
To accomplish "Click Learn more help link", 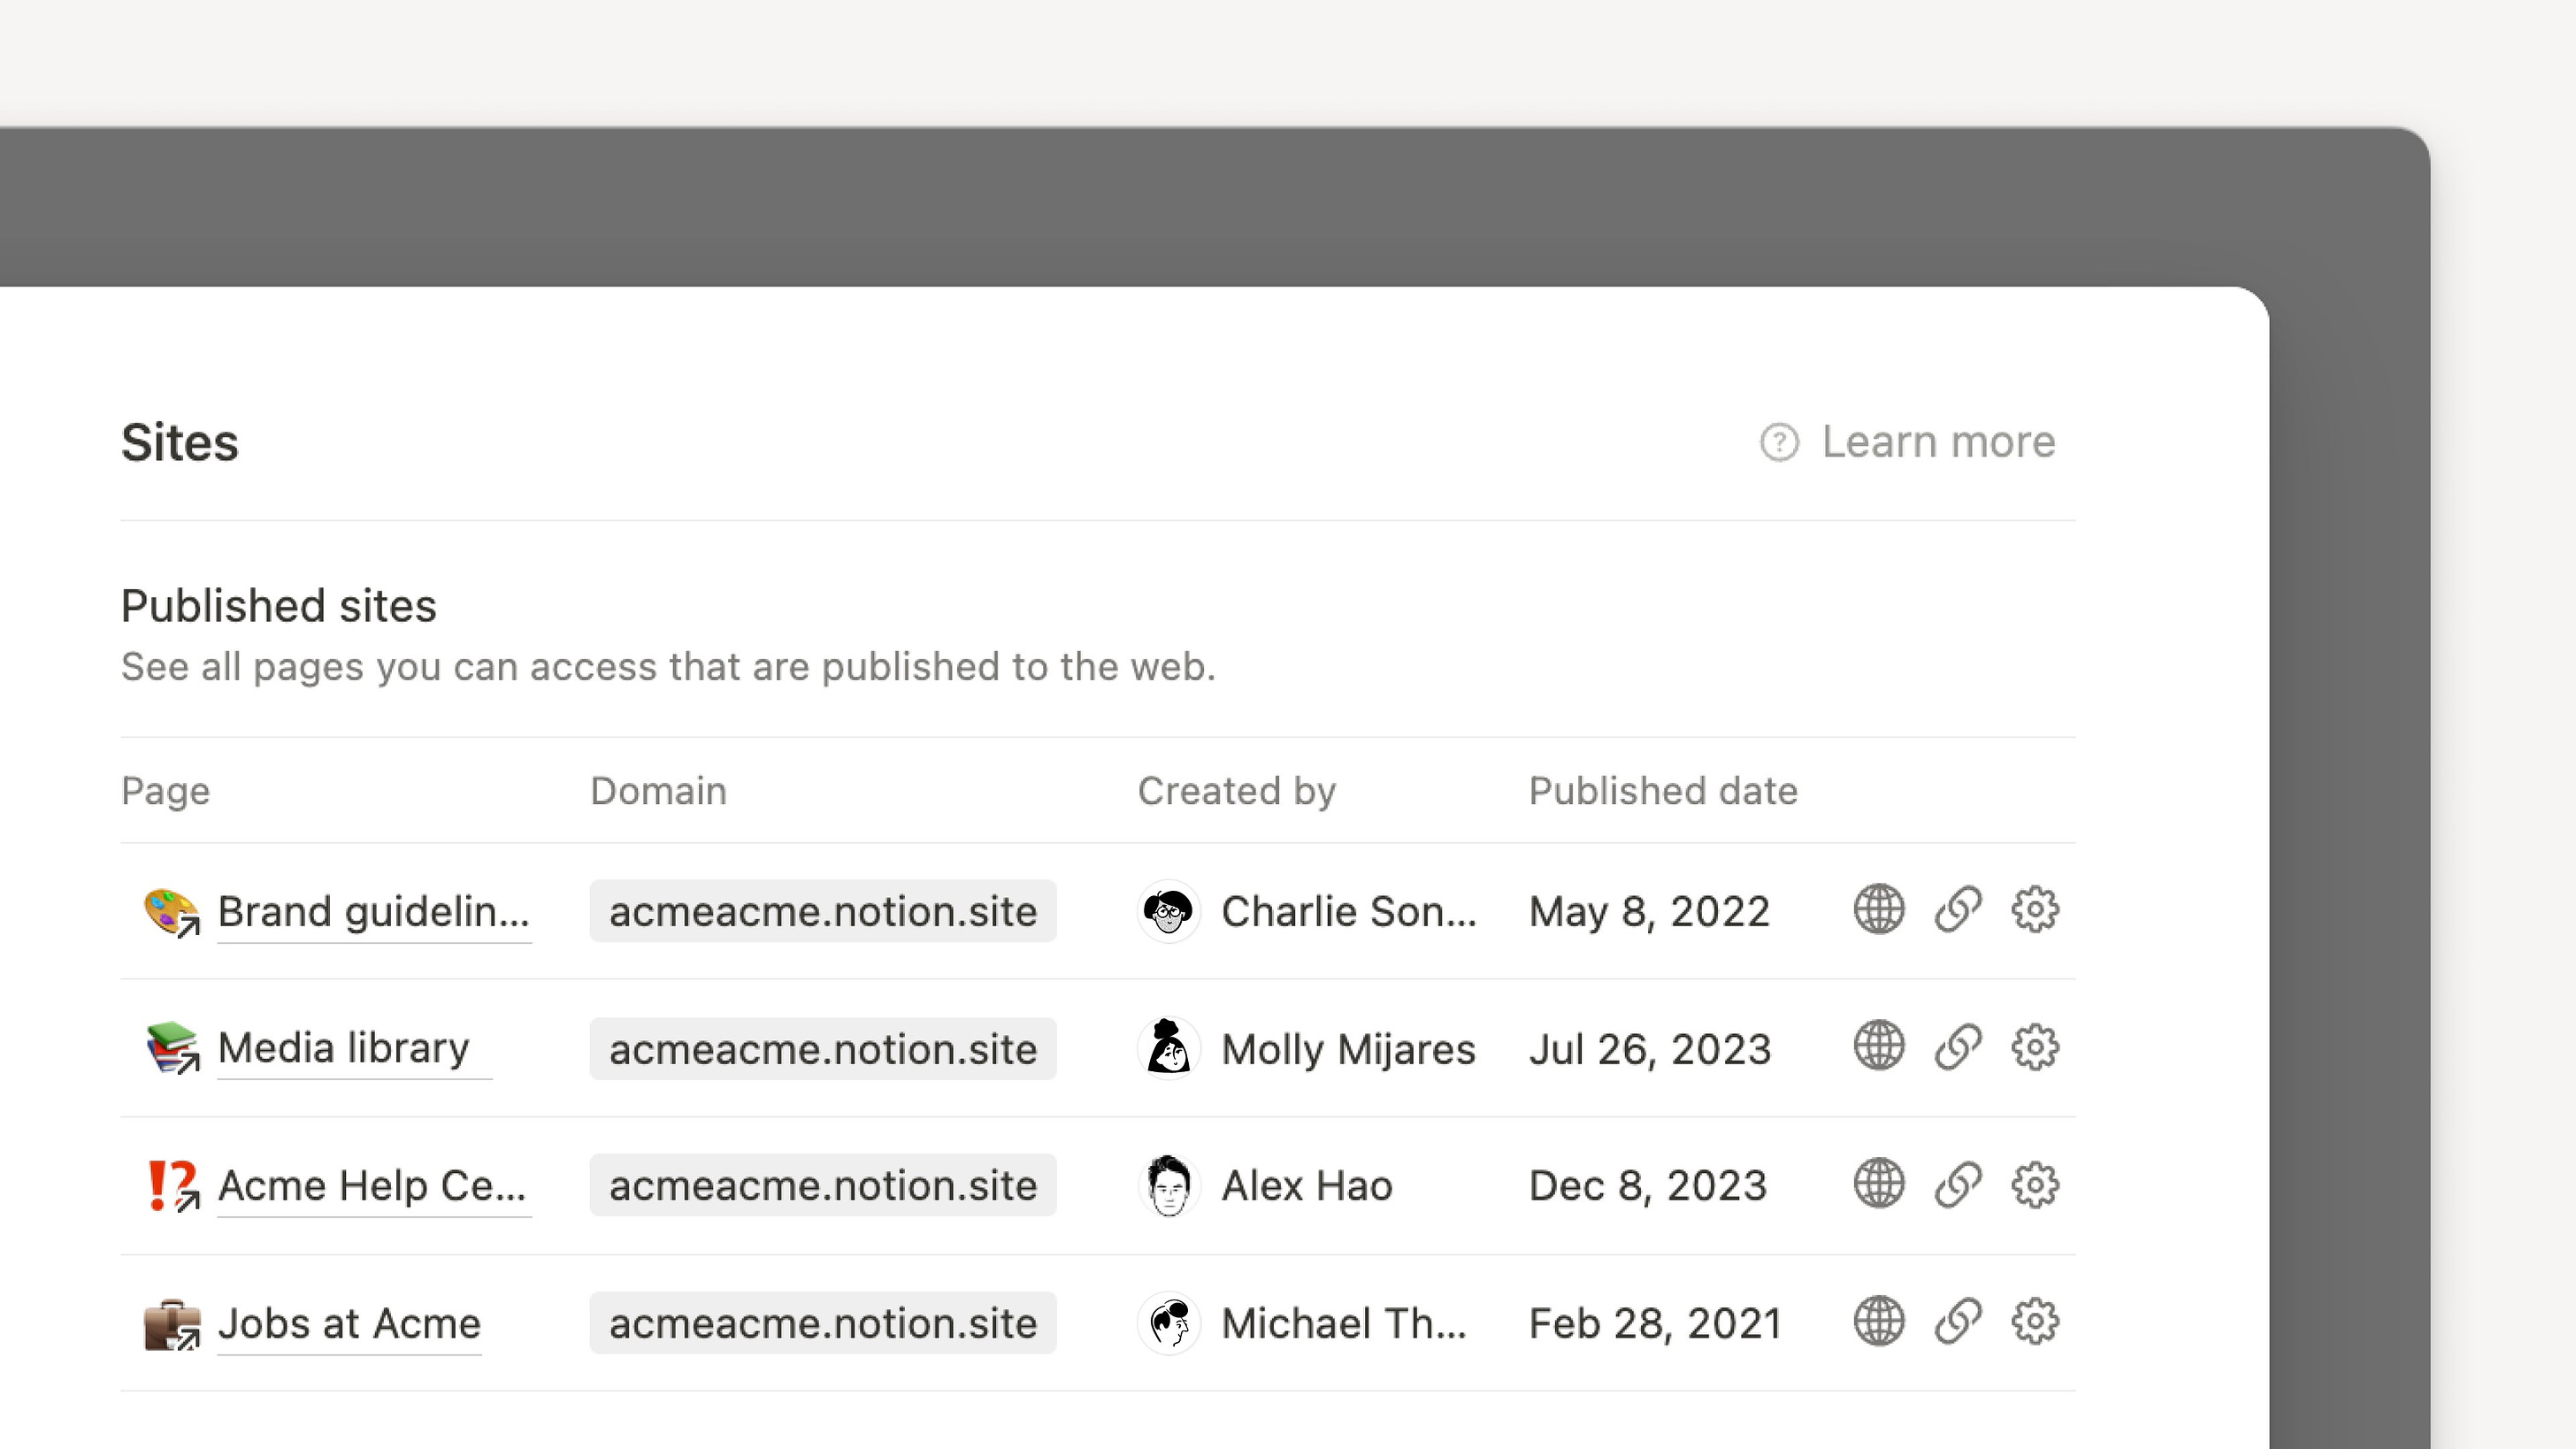I will point(1907,441).
